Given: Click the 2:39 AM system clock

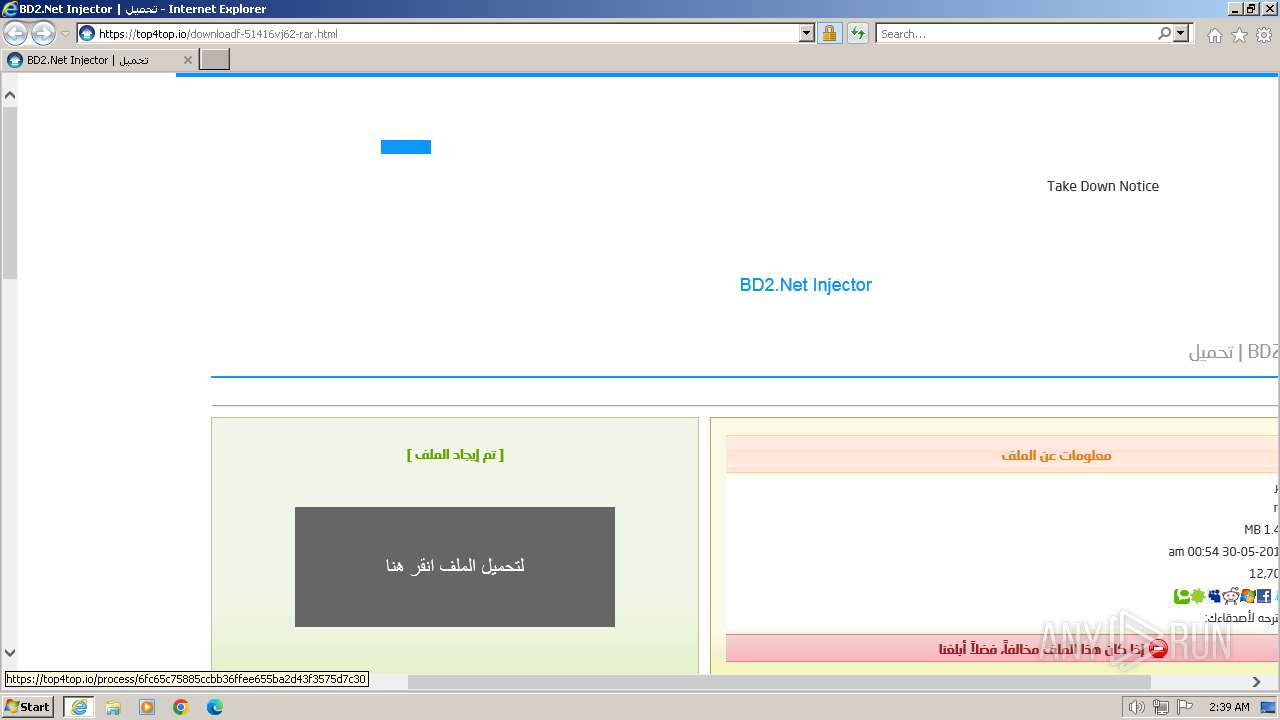Looking at the screenshot, I should click(x=1229, y=707).
